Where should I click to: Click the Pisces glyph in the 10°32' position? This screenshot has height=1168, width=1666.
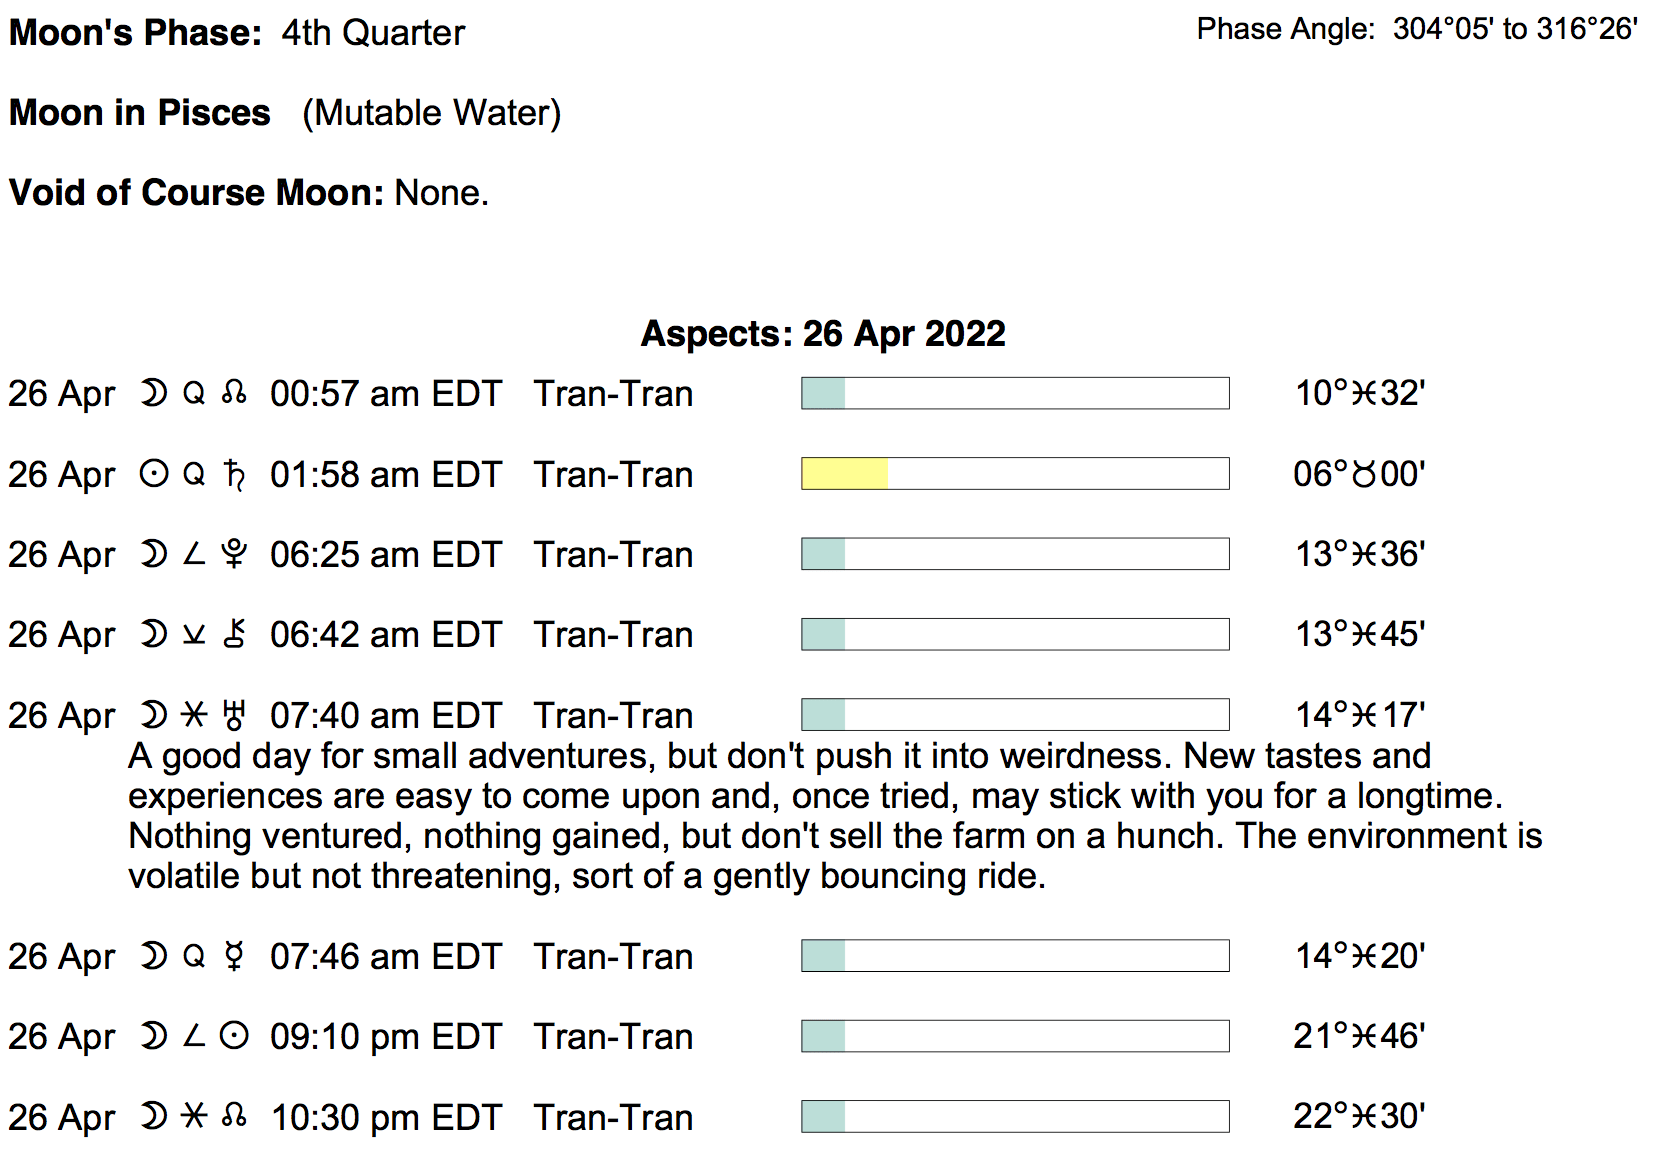coord(1364,394)
